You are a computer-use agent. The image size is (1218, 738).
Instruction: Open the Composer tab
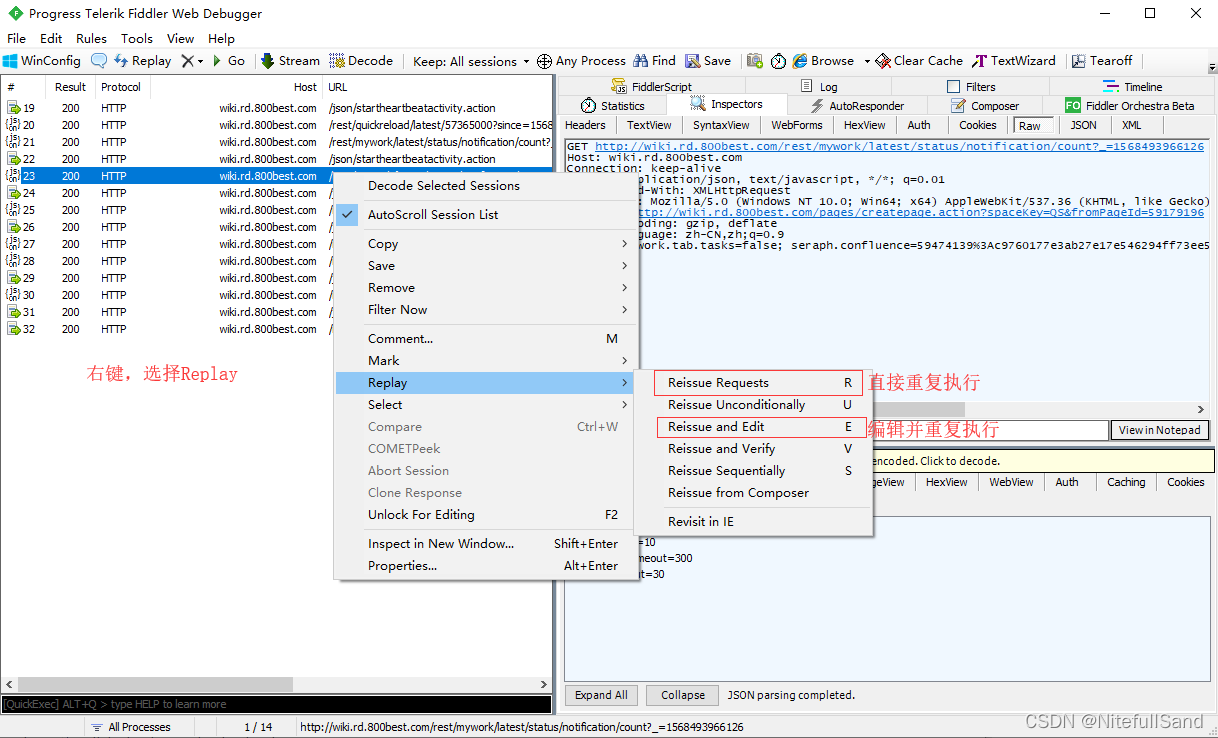tap(985, 105)
